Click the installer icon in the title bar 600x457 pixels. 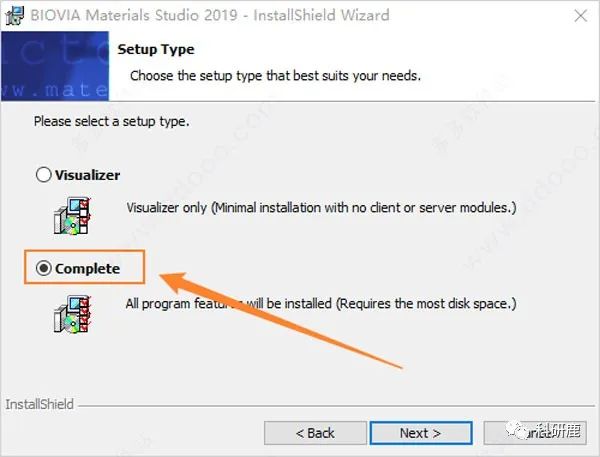pos(15,16)
